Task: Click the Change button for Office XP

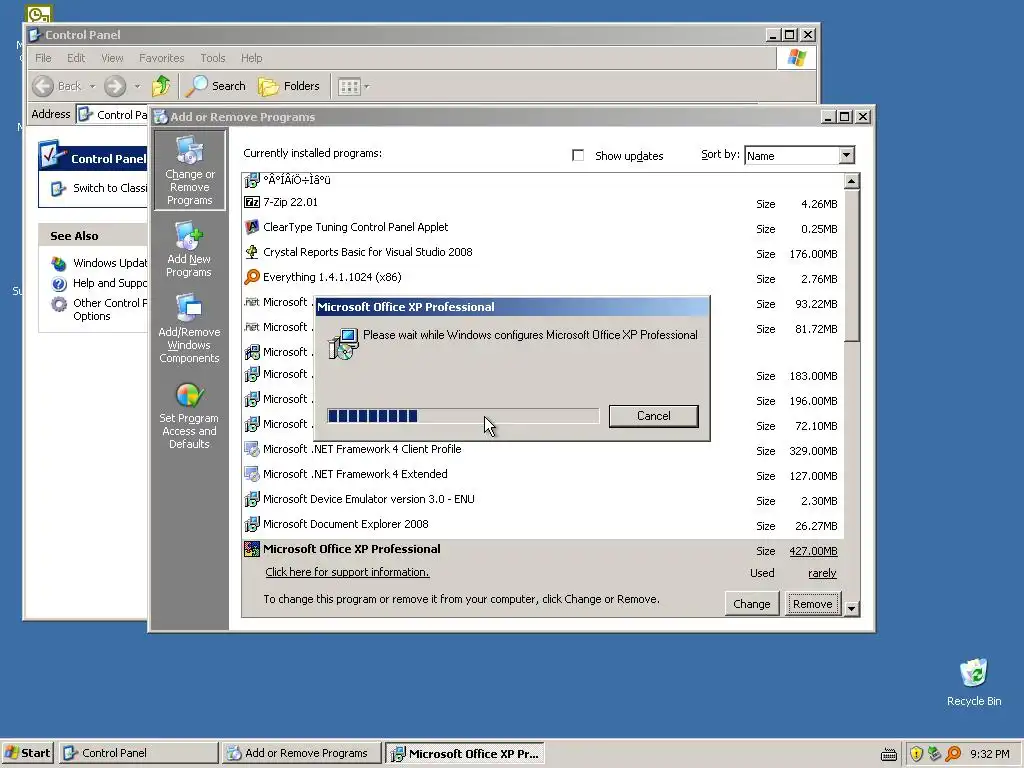Action: (751, 604)
